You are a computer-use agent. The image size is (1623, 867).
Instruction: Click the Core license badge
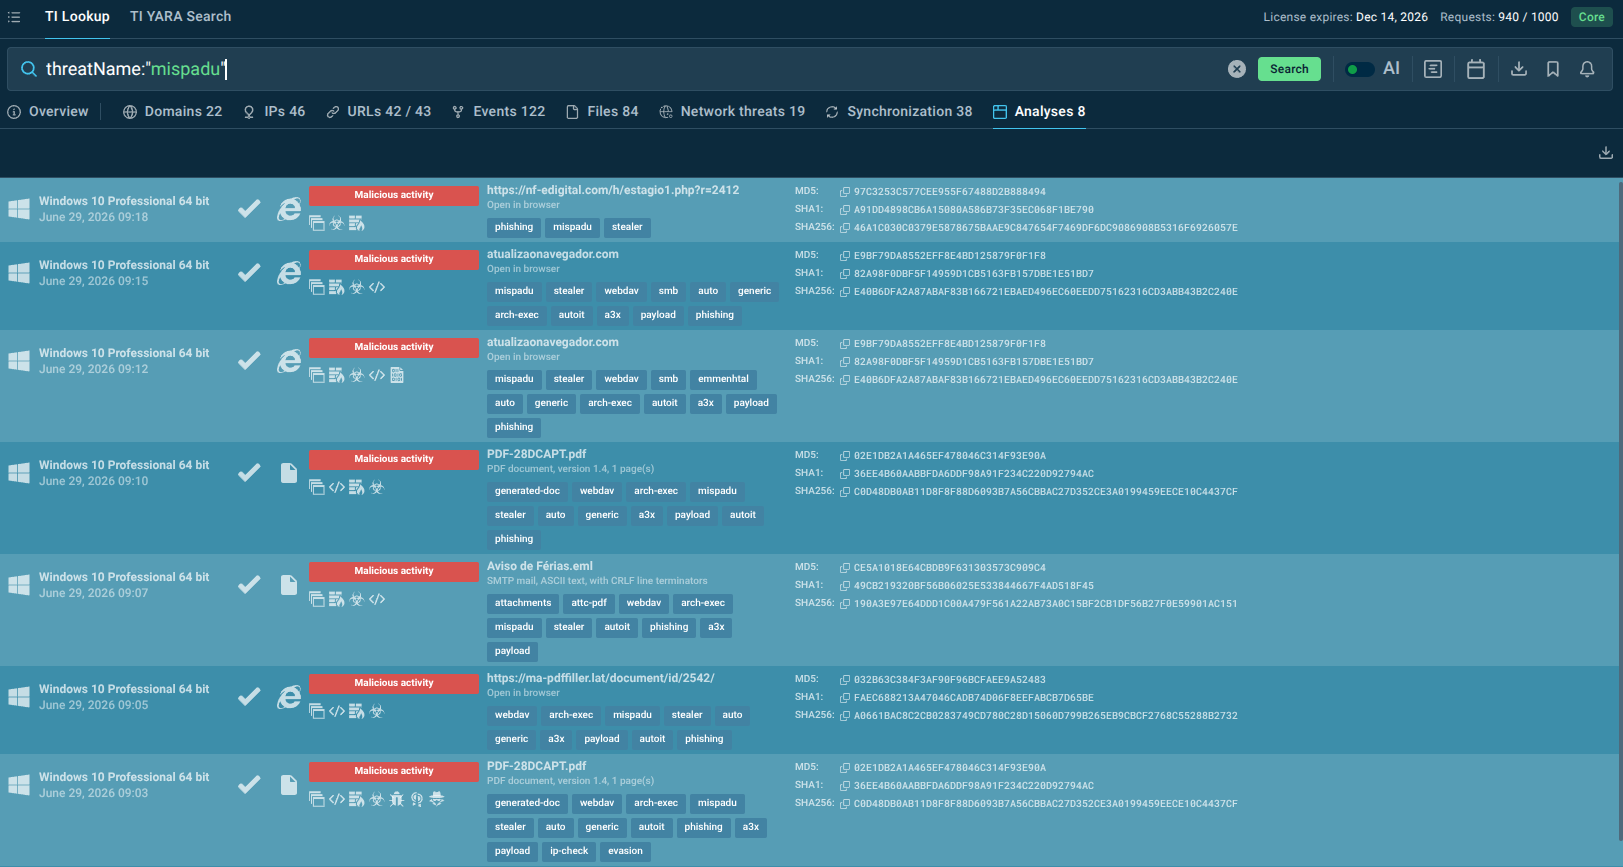[1591, 17]
